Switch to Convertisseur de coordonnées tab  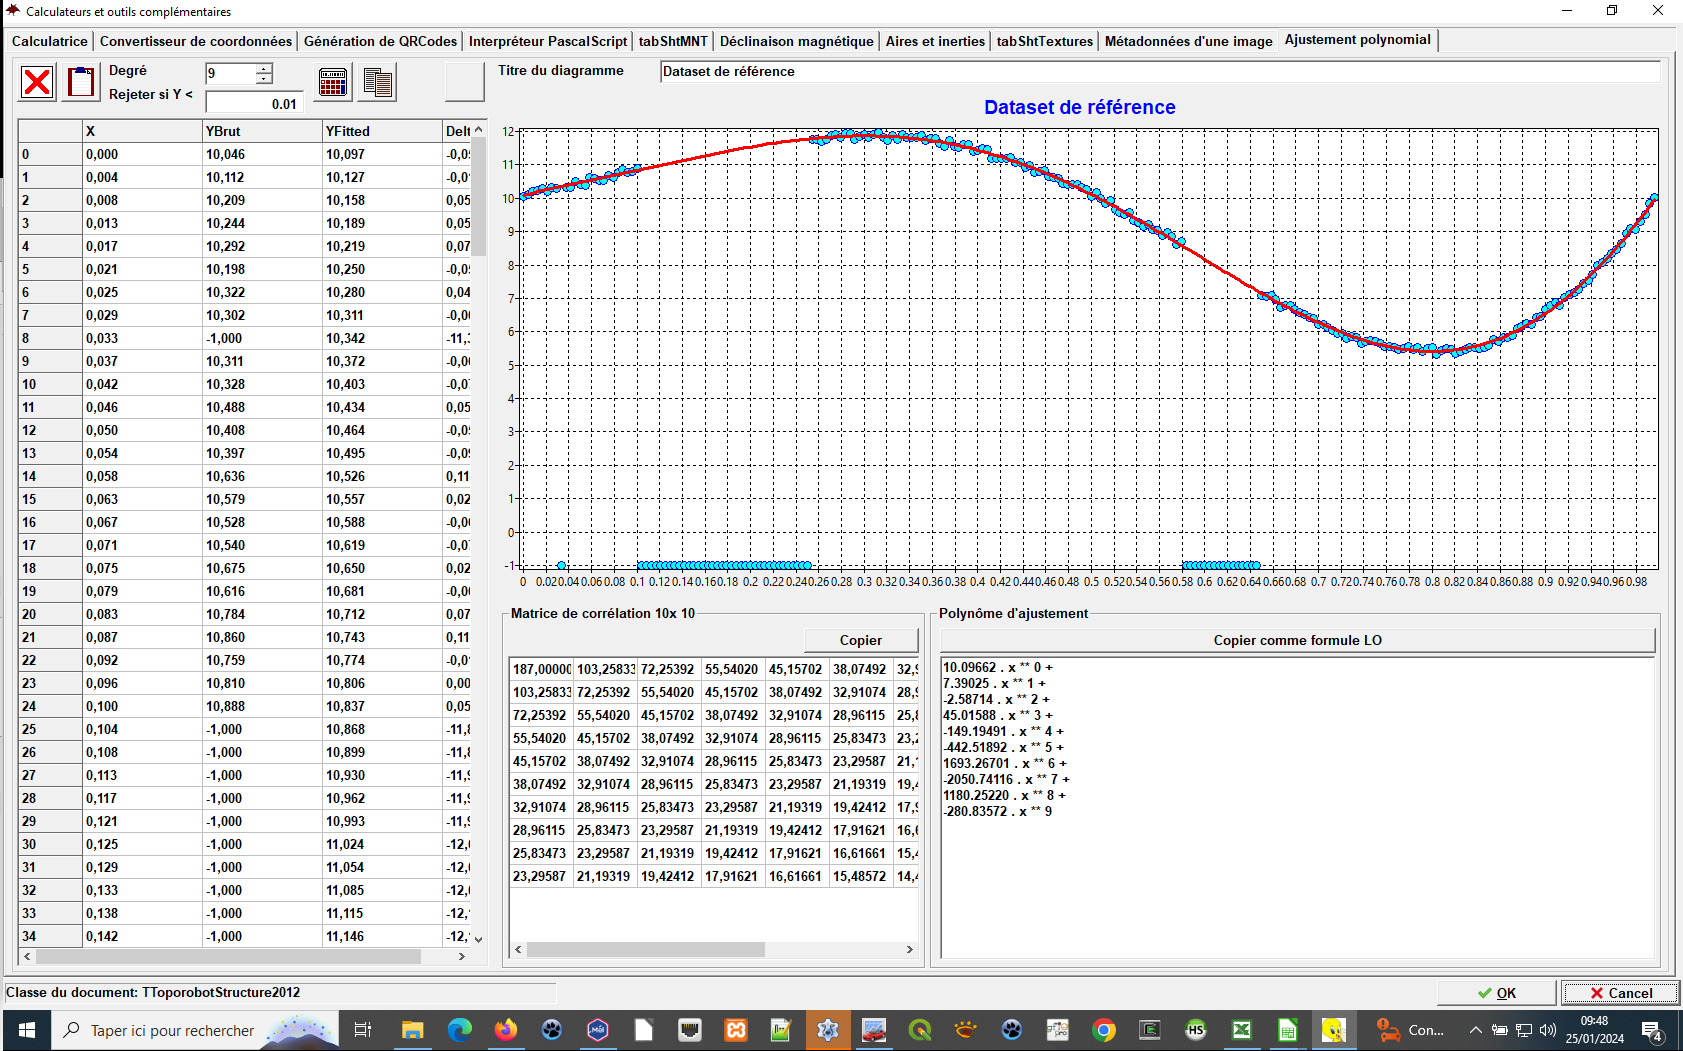click(196, 41)
